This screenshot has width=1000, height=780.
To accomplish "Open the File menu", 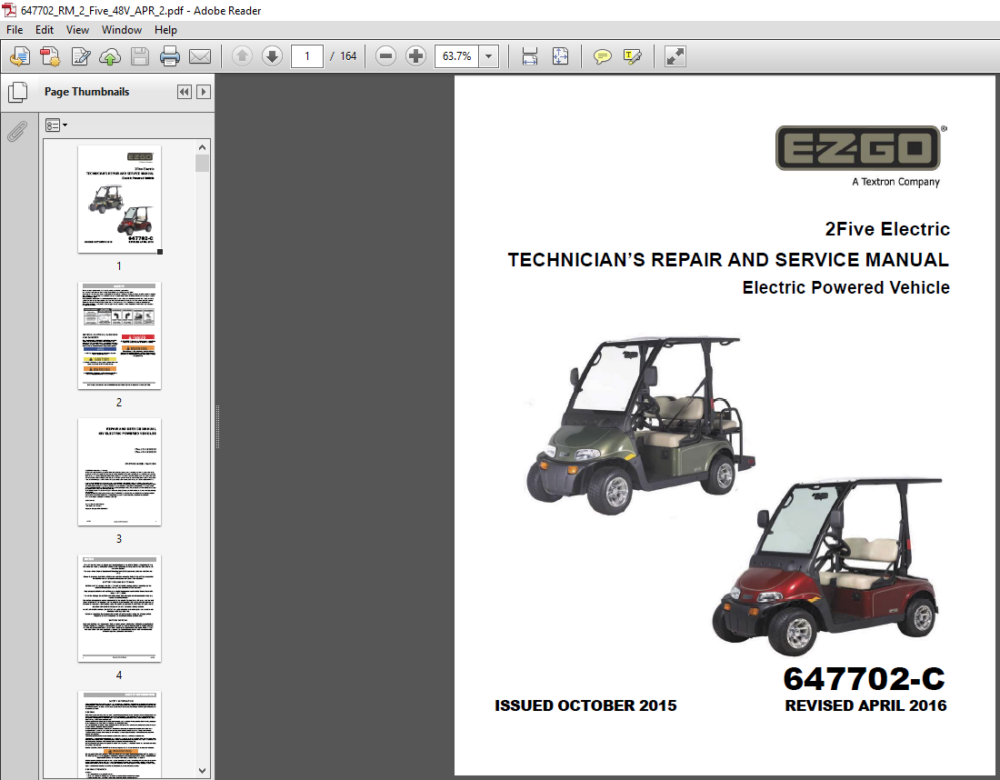I will click(x=15, y=30).
